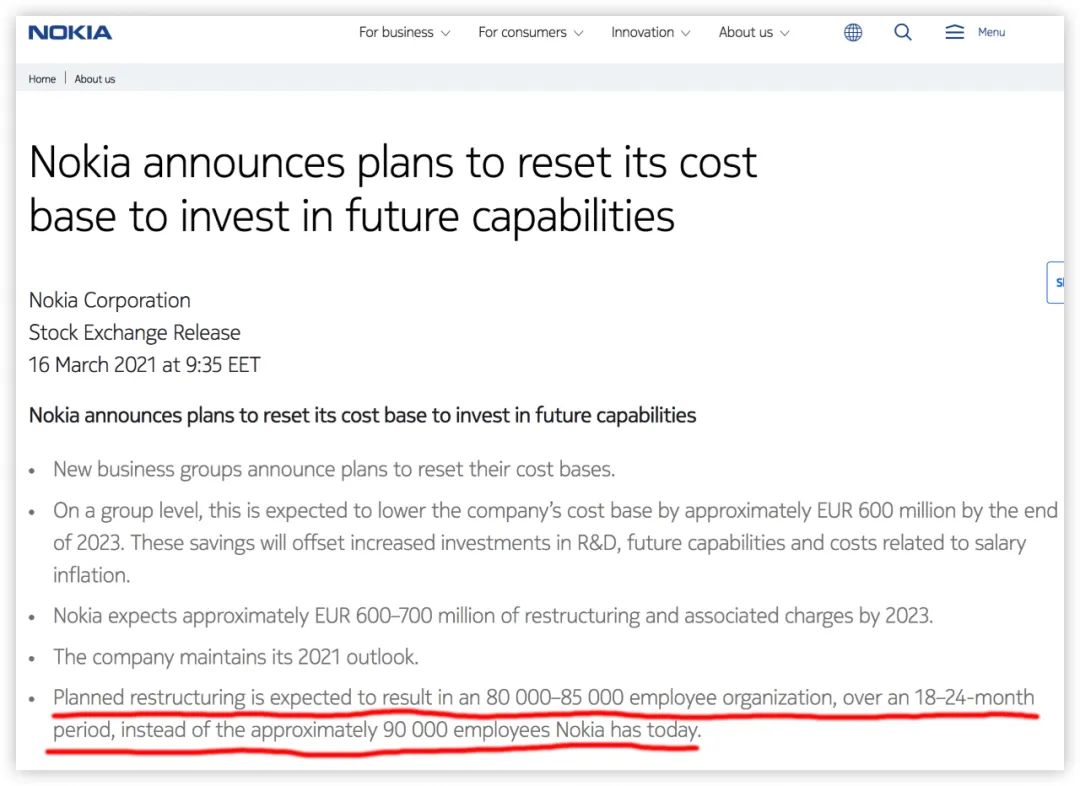1080x786 pixels.
Task: Click the About us breadcrumb link
Action: tap(95, 79)
